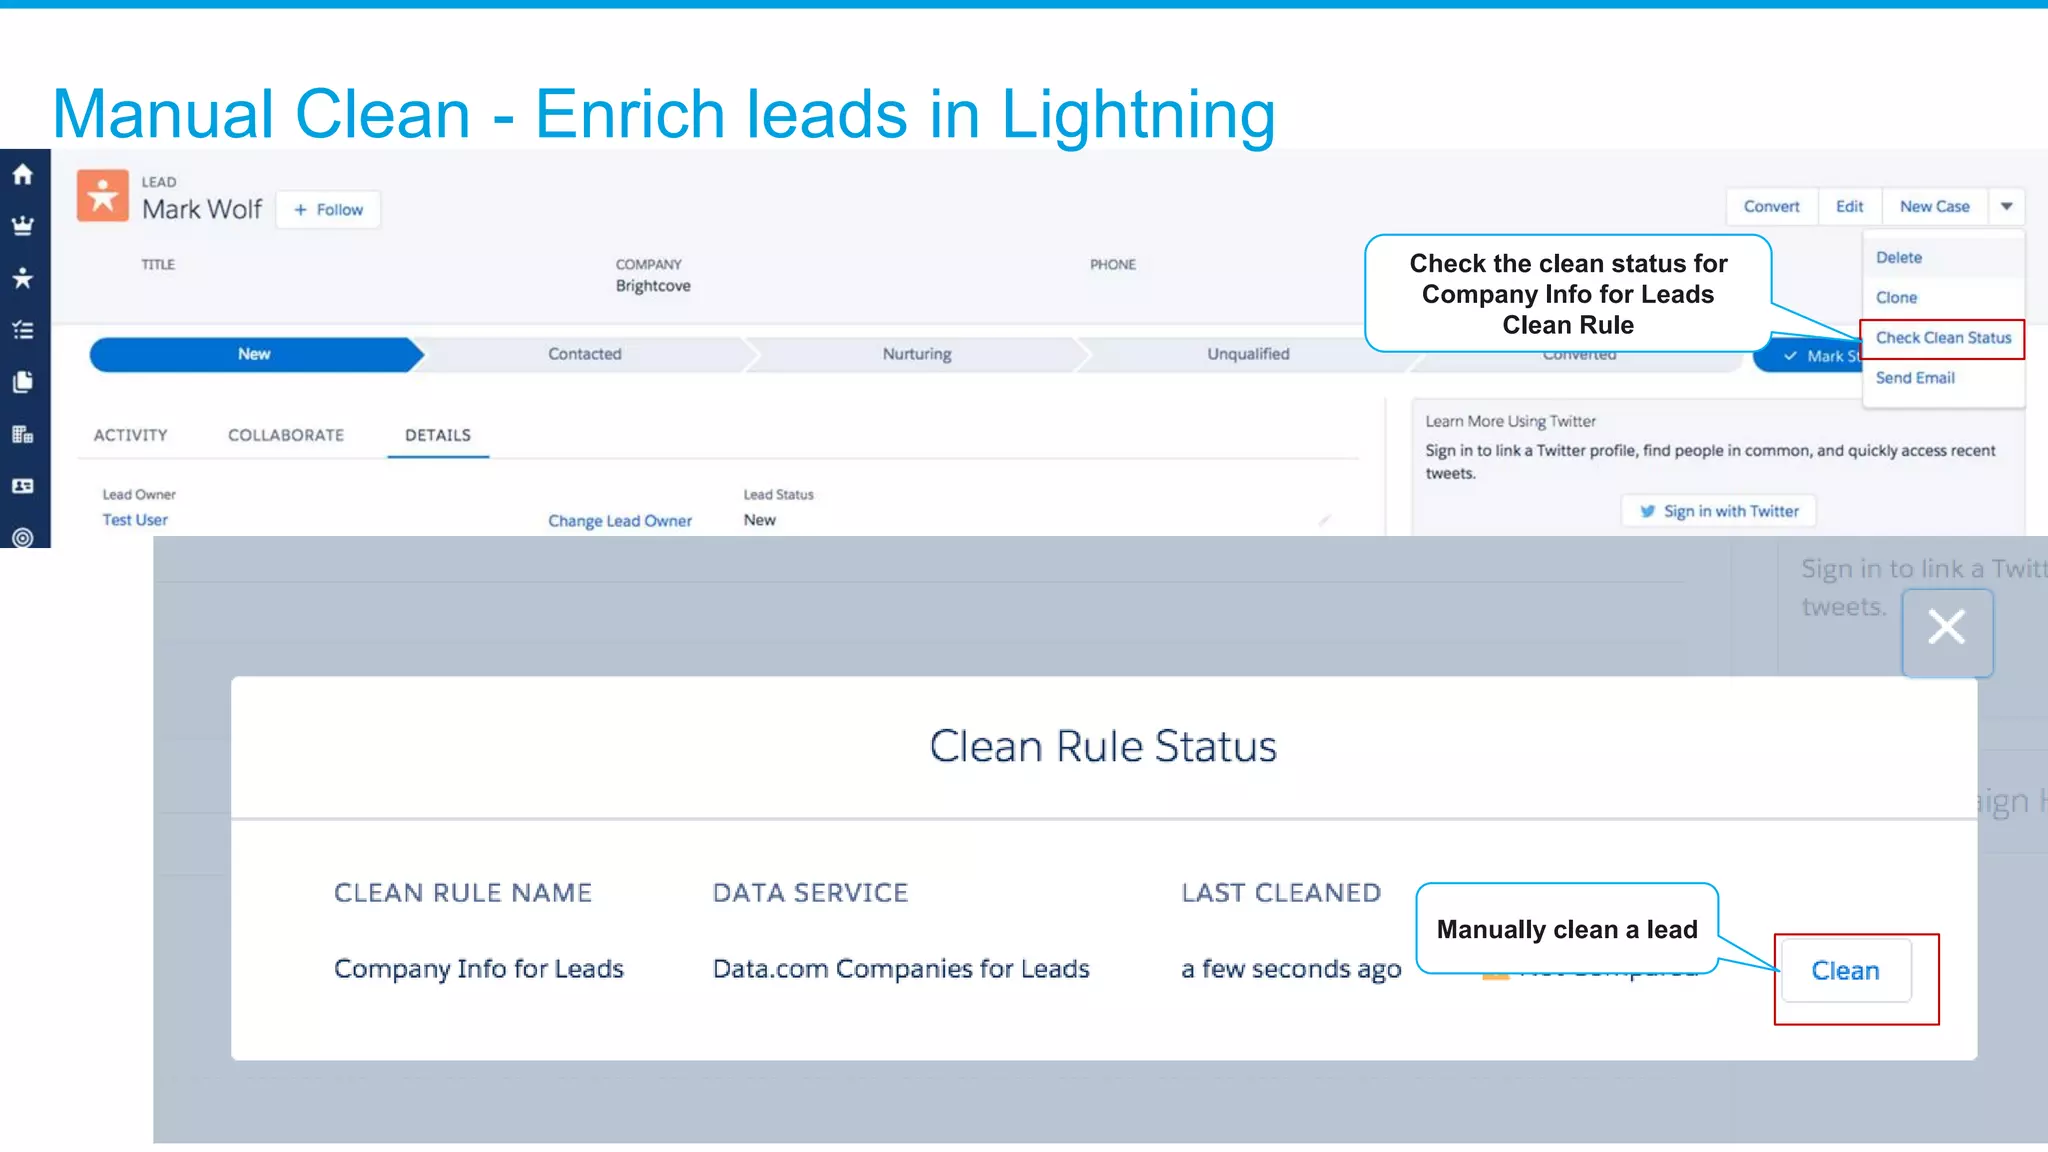The image size is (2048, 1152).
Task: Open the Test User lead owner link
Action: tap(135, 520)
